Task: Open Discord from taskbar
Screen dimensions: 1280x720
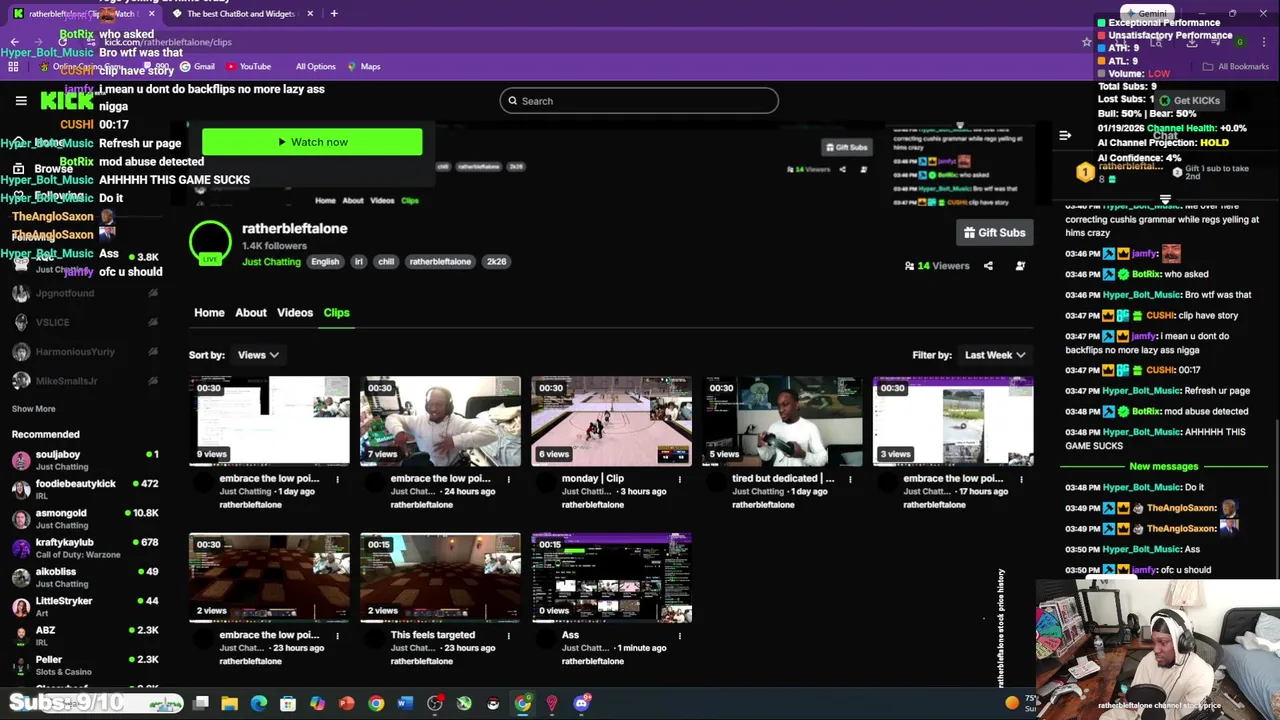Action: pyautogui.click(x=581, y=703)
